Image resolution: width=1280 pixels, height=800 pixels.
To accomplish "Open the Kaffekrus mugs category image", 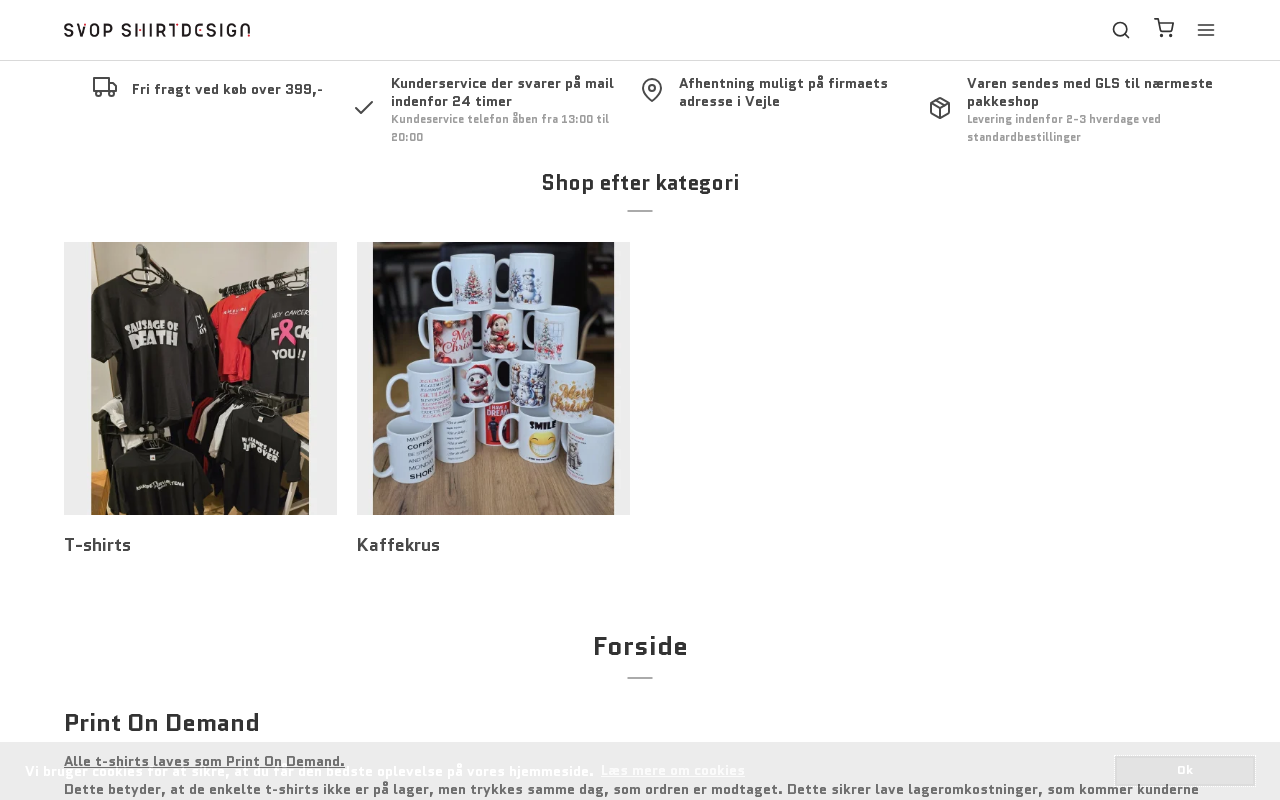I will tap(493, 378).
